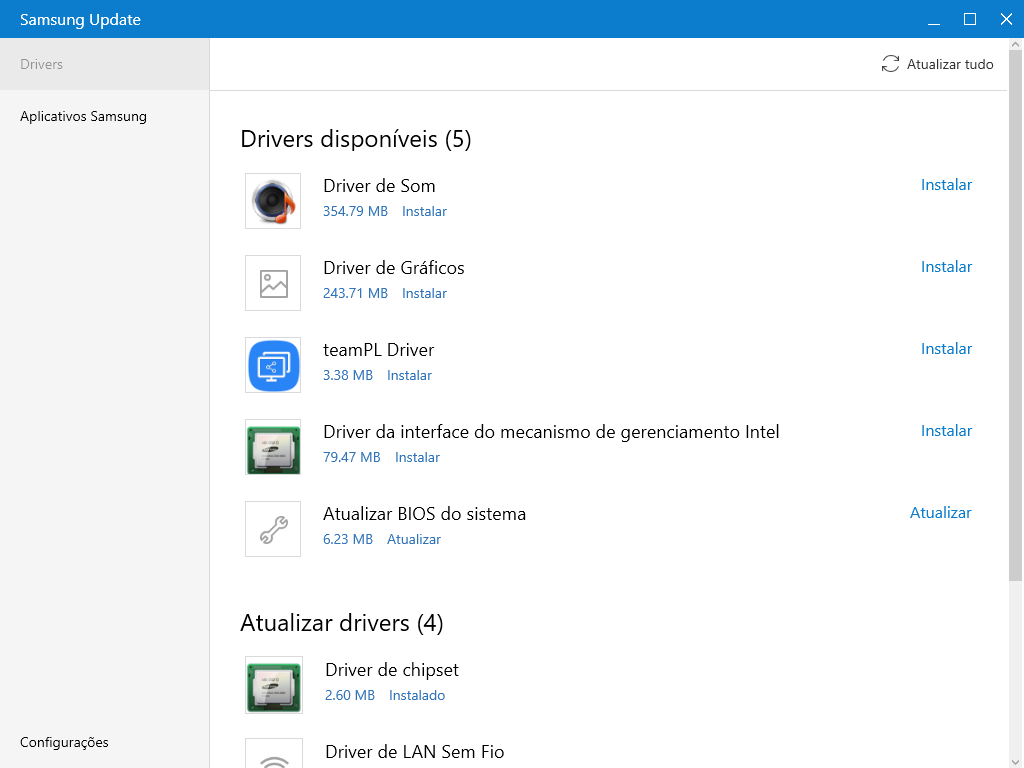Click the 79.47 MB size text
1024x768 pixels.
351,457
